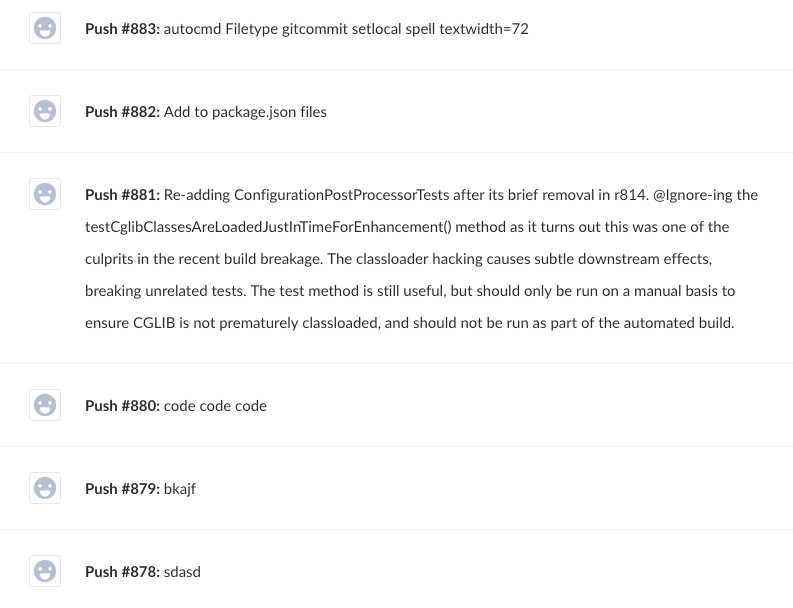Open the user avatar for Push #881
793x608 pixels.
45,194
